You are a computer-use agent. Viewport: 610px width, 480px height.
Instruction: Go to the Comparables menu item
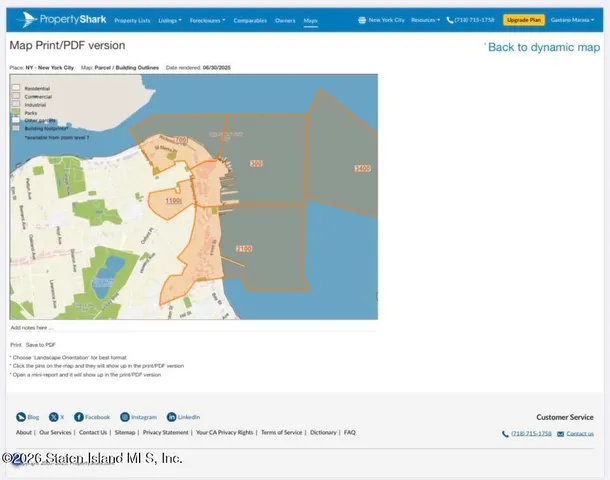pyautogui.click(x=250, y=20)
